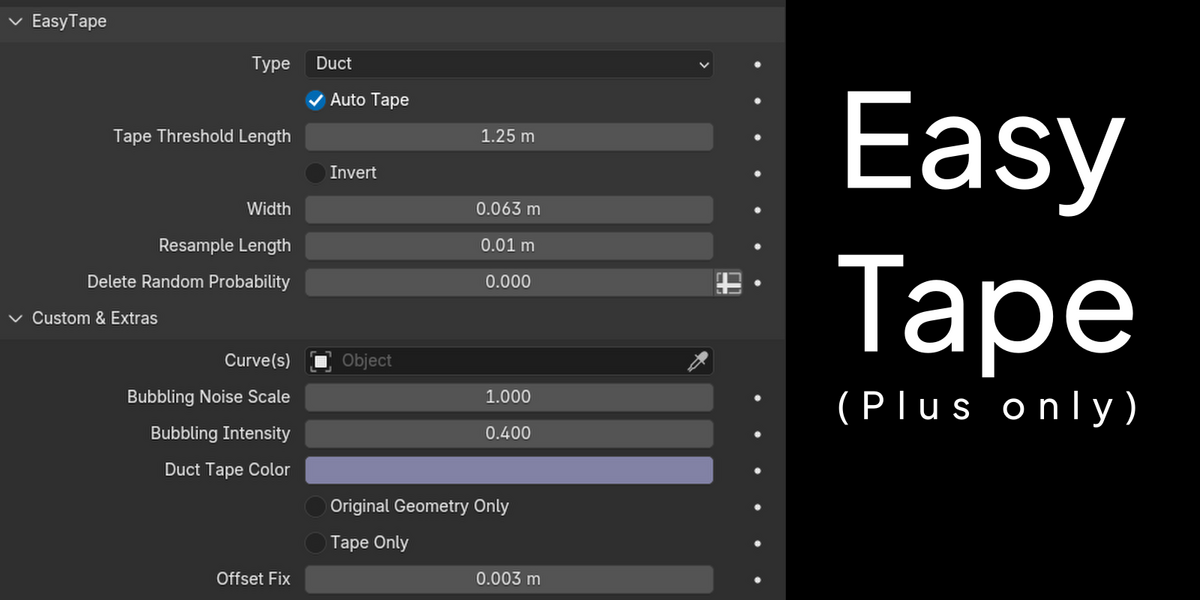Click animate dot beside Duct Tape Color

(758, 471)
